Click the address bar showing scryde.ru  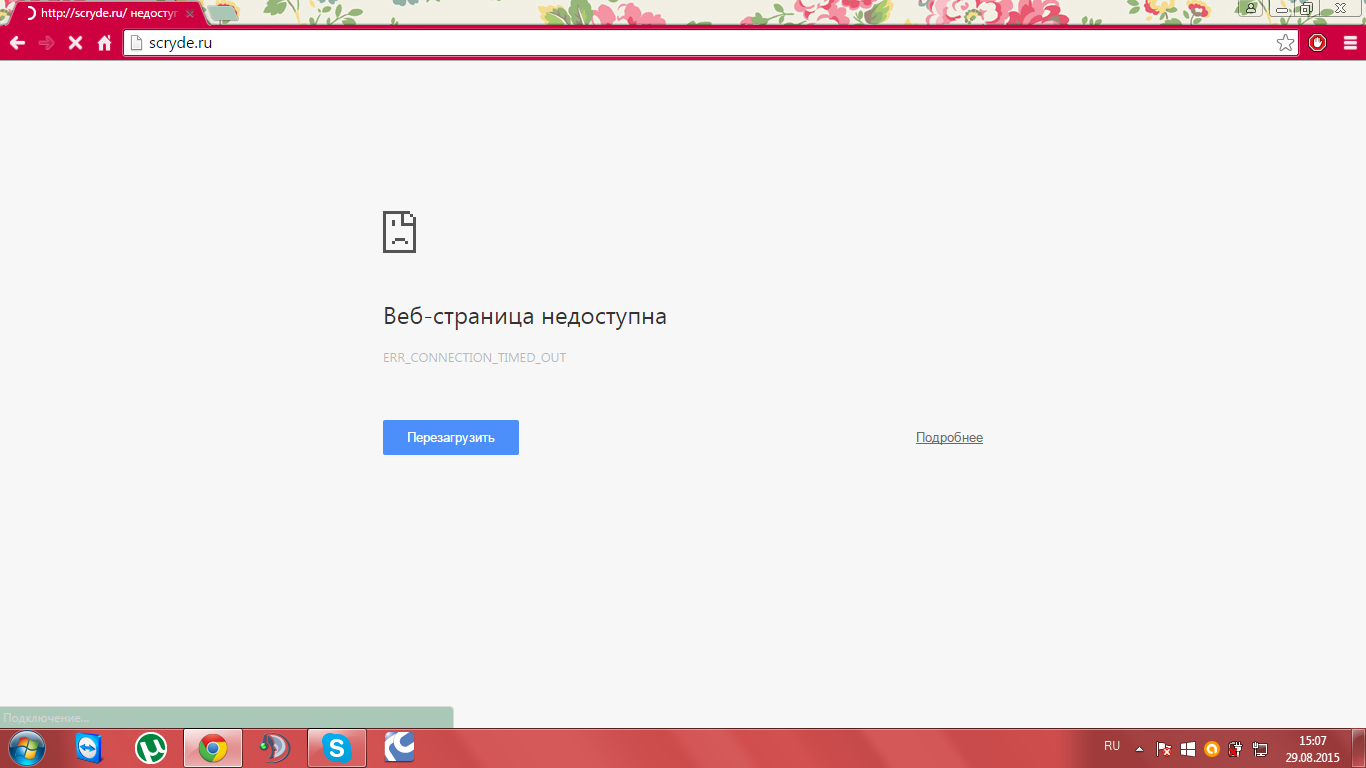coord(700,43)
